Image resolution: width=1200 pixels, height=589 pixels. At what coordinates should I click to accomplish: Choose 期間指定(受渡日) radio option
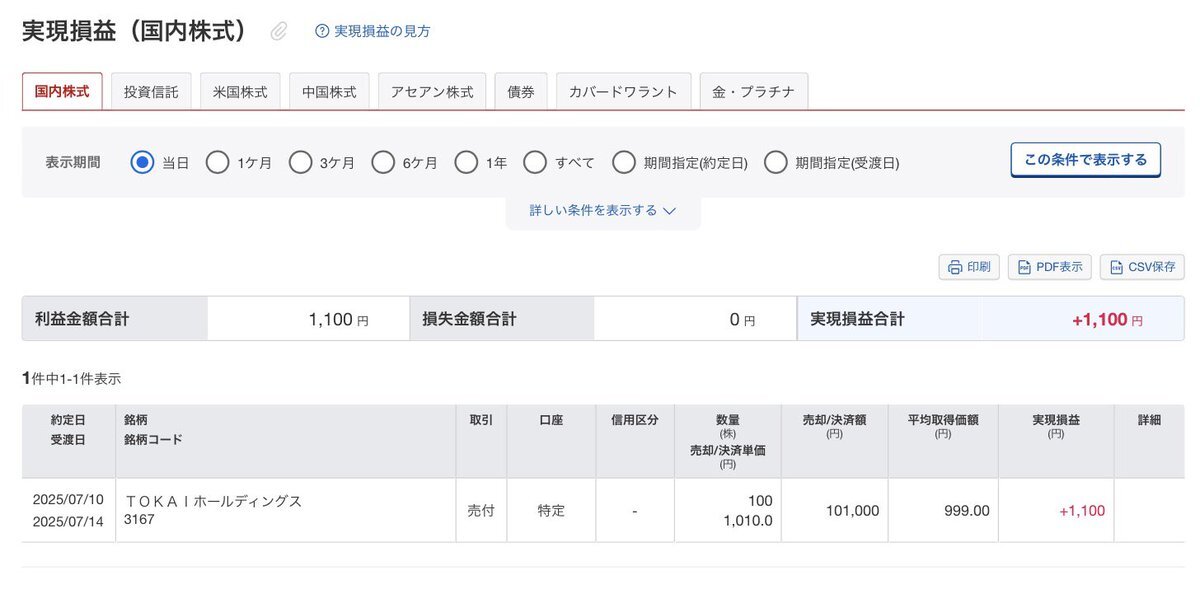775,162
